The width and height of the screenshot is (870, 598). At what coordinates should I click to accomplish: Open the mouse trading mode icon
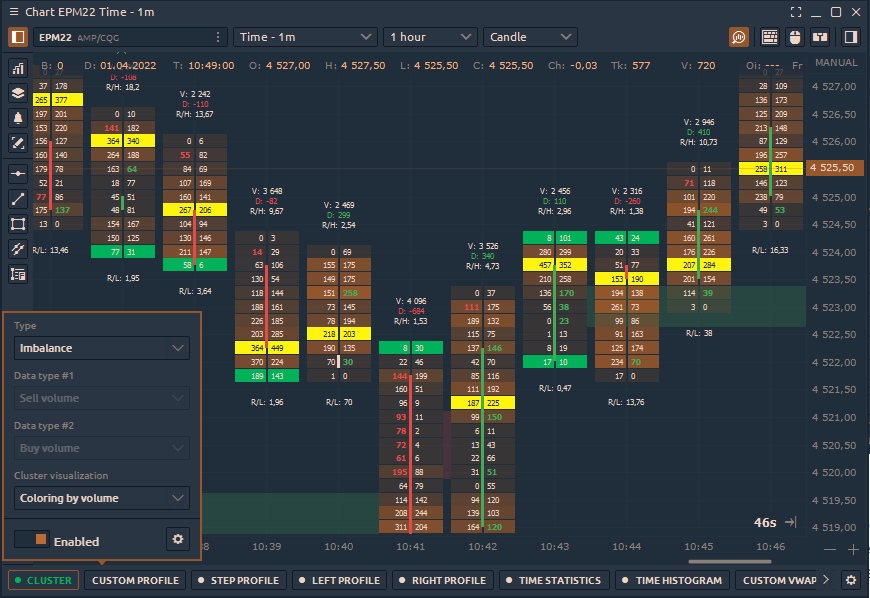[x=795, y=37]
